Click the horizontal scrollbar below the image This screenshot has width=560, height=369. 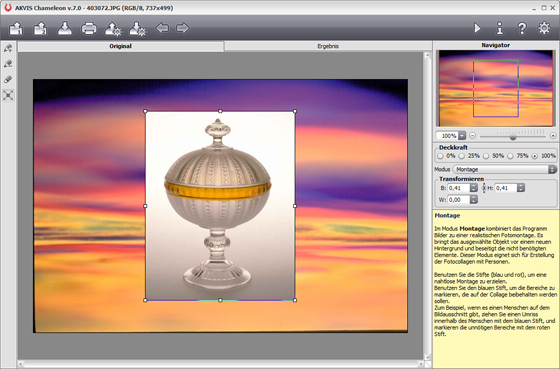point(220,364)
